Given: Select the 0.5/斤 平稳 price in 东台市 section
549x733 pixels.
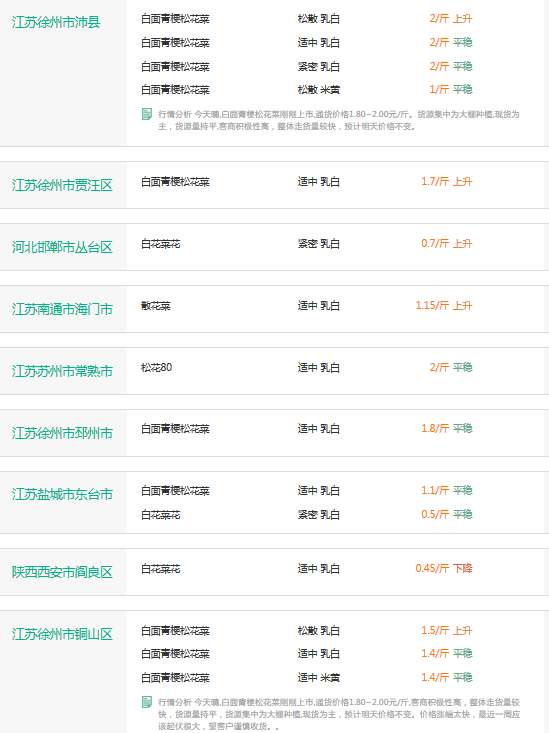Looking at the screenshot, I should tap(447, 515).
